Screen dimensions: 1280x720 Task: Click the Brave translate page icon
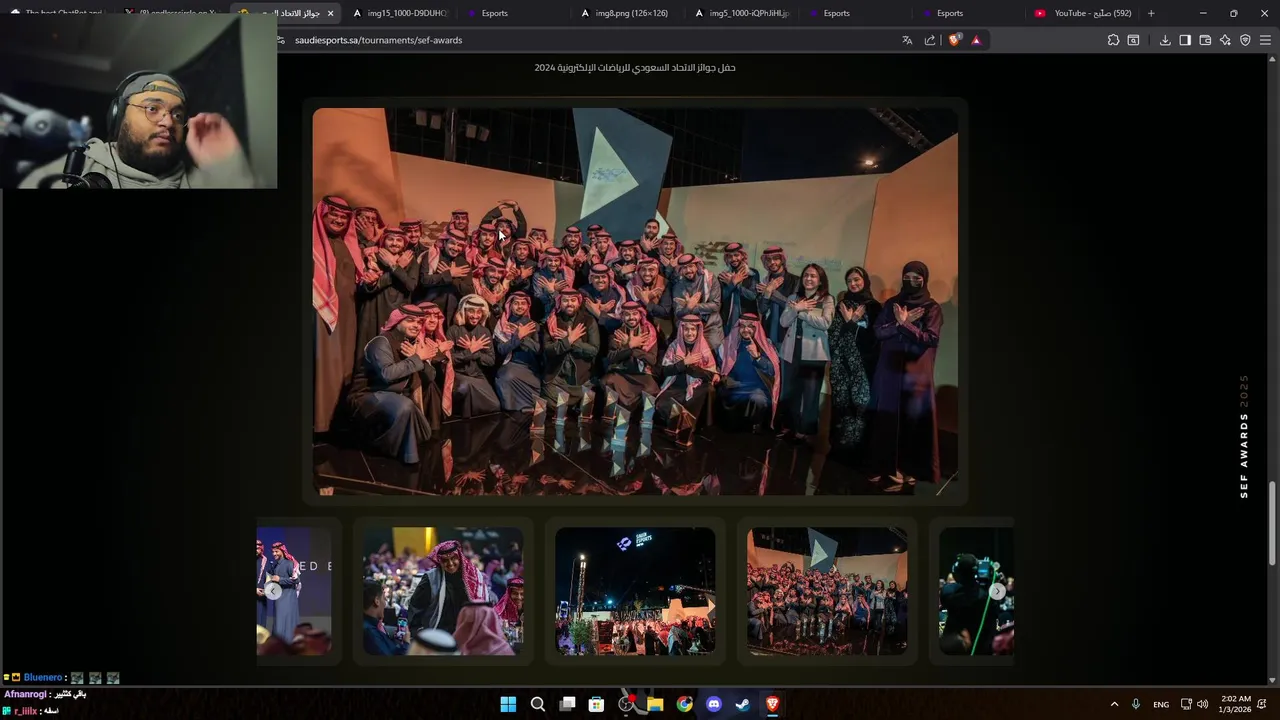coord(907,40)
